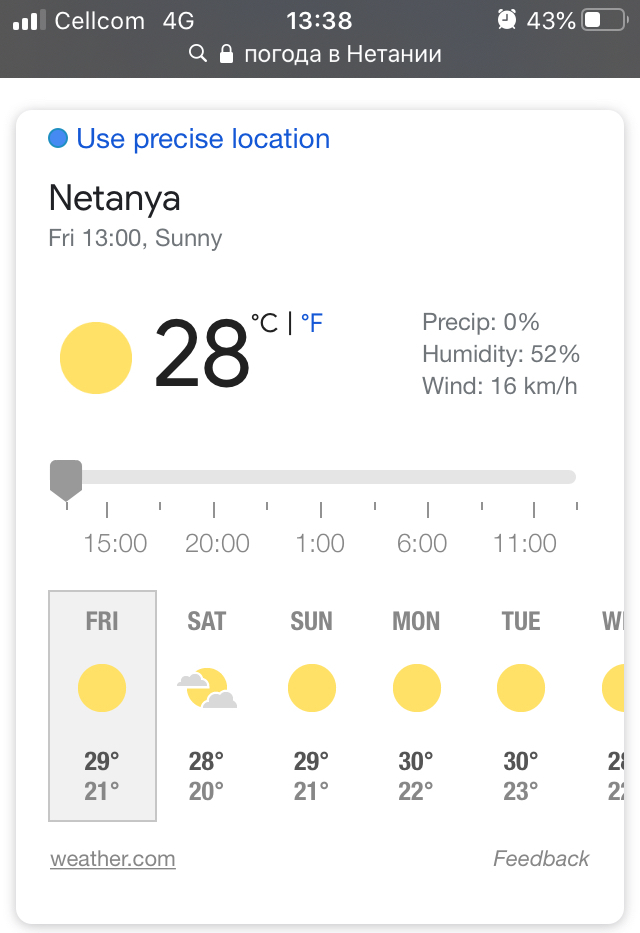Viewport: 640px width, 933px height.
Task: Tap the padlock security icon
Action: tap(226, 54)
